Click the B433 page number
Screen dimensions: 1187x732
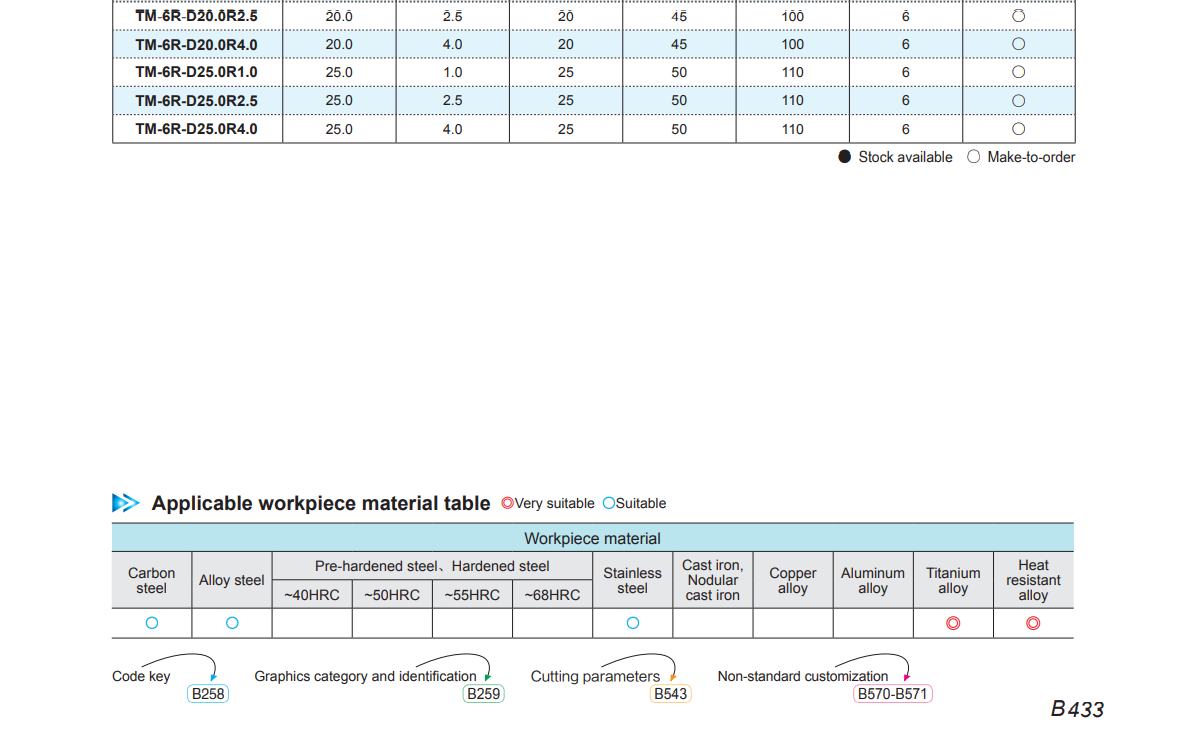click(x=1077, y=709)
